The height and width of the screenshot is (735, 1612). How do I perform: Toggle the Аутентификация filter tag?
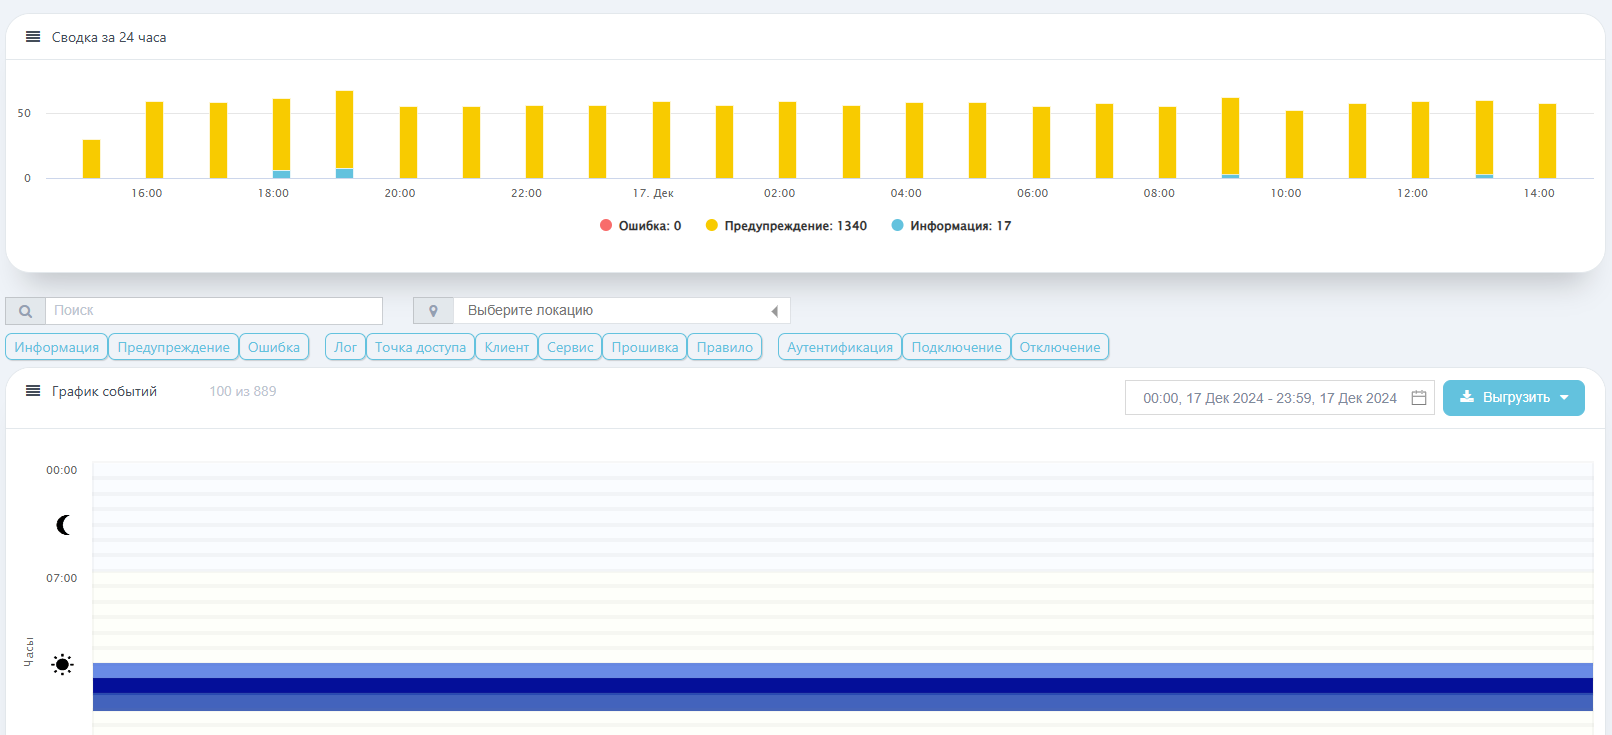[840, 347]
